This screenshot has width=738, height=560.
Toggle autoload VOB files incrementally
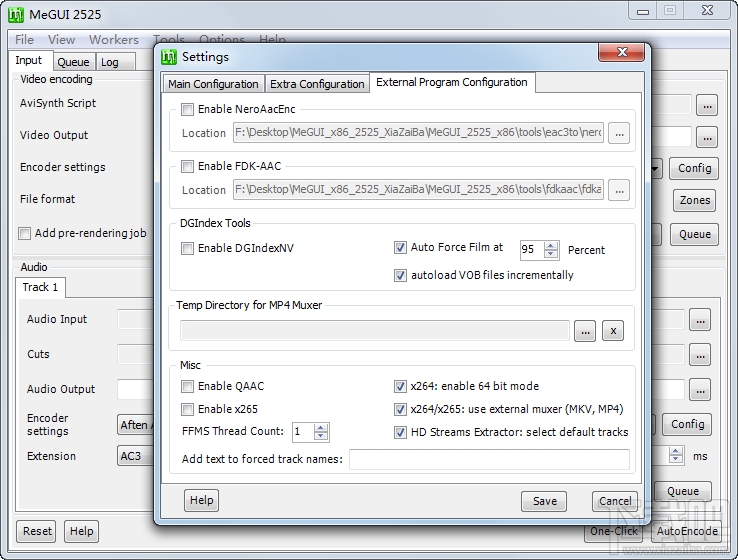tap(400, 275)
